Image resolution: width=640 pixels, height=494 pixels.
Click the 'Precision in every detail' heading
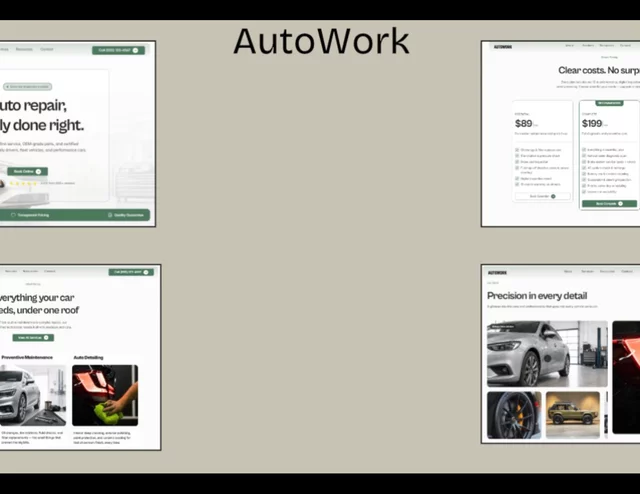tap(537, 296)
